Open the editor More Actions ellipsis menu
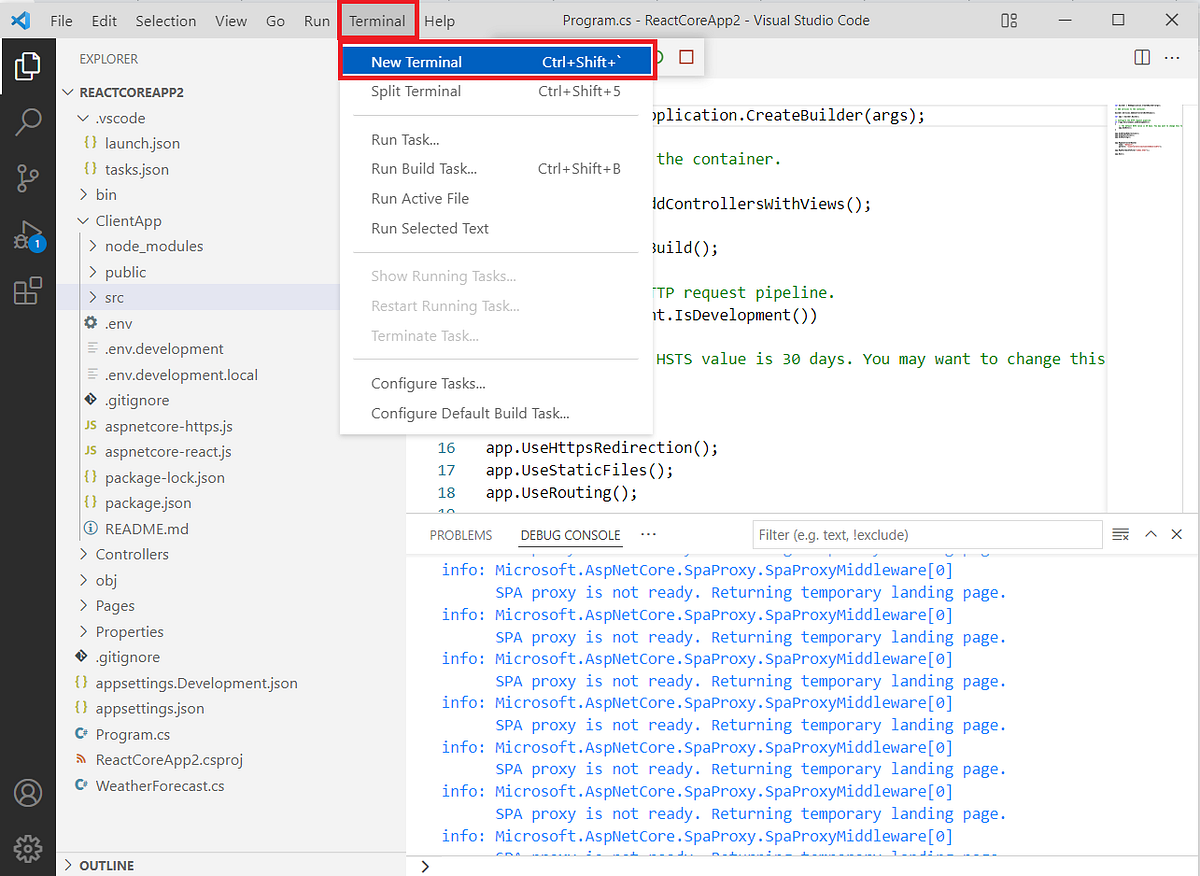 pos(1172,57)
